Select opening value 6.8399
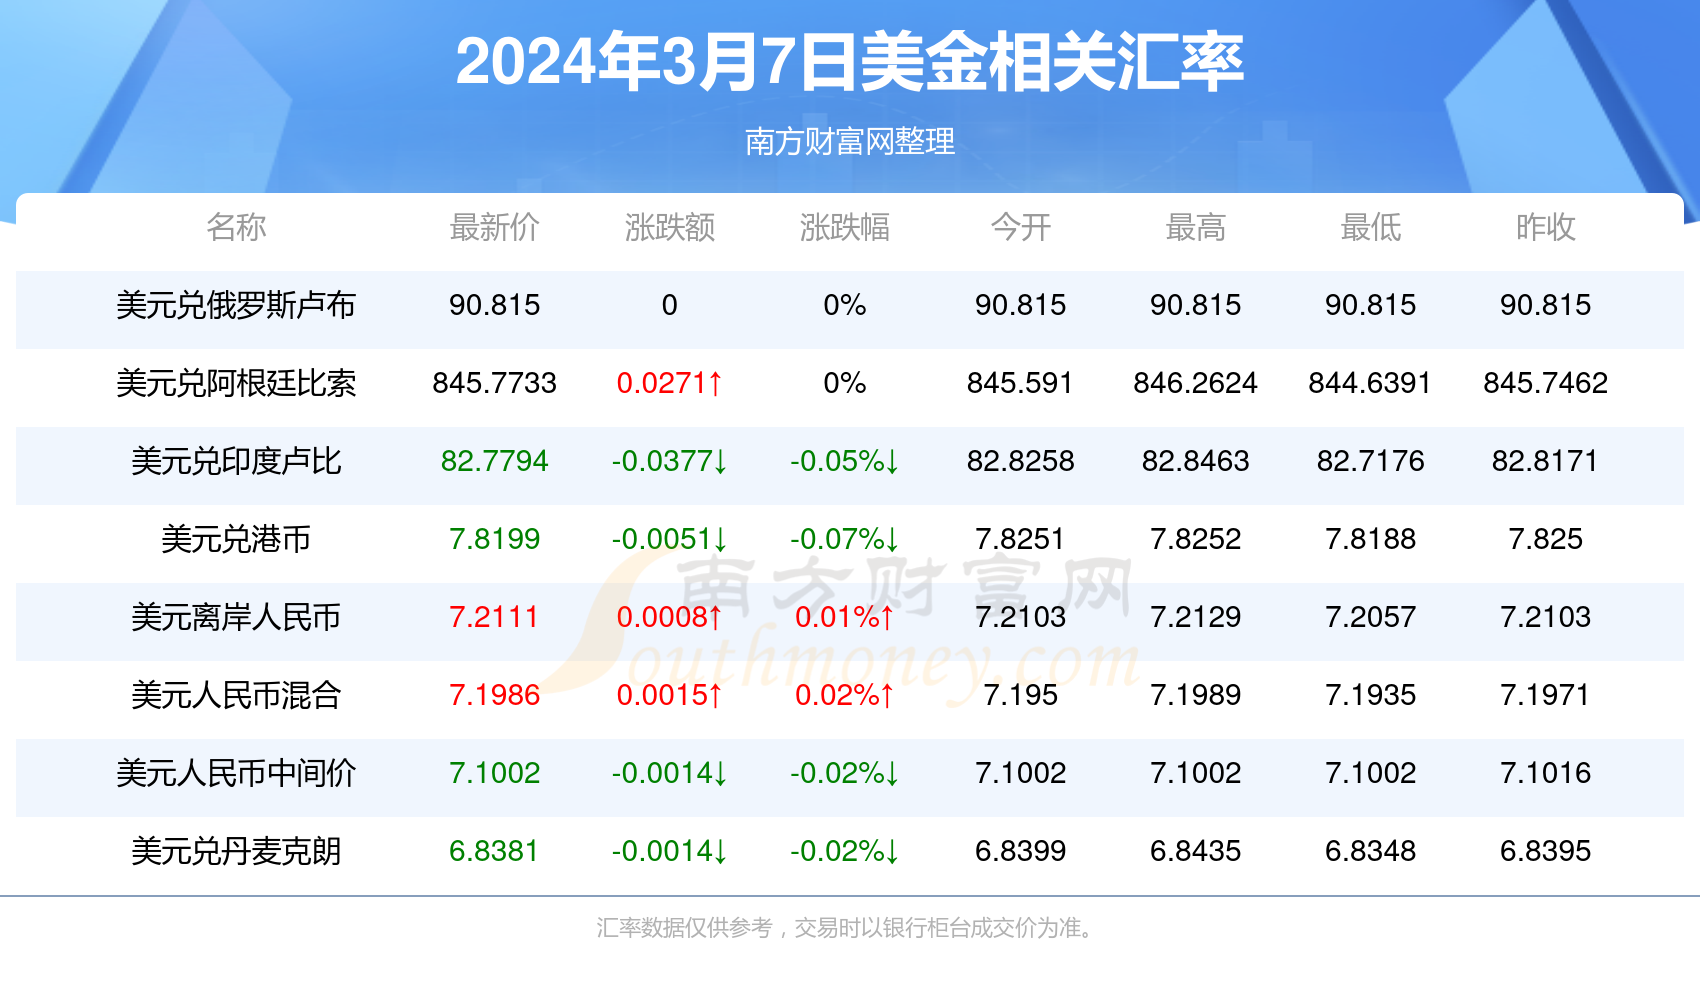Viewport: 1700px width, 1000px height. [x=1020, y=851]
